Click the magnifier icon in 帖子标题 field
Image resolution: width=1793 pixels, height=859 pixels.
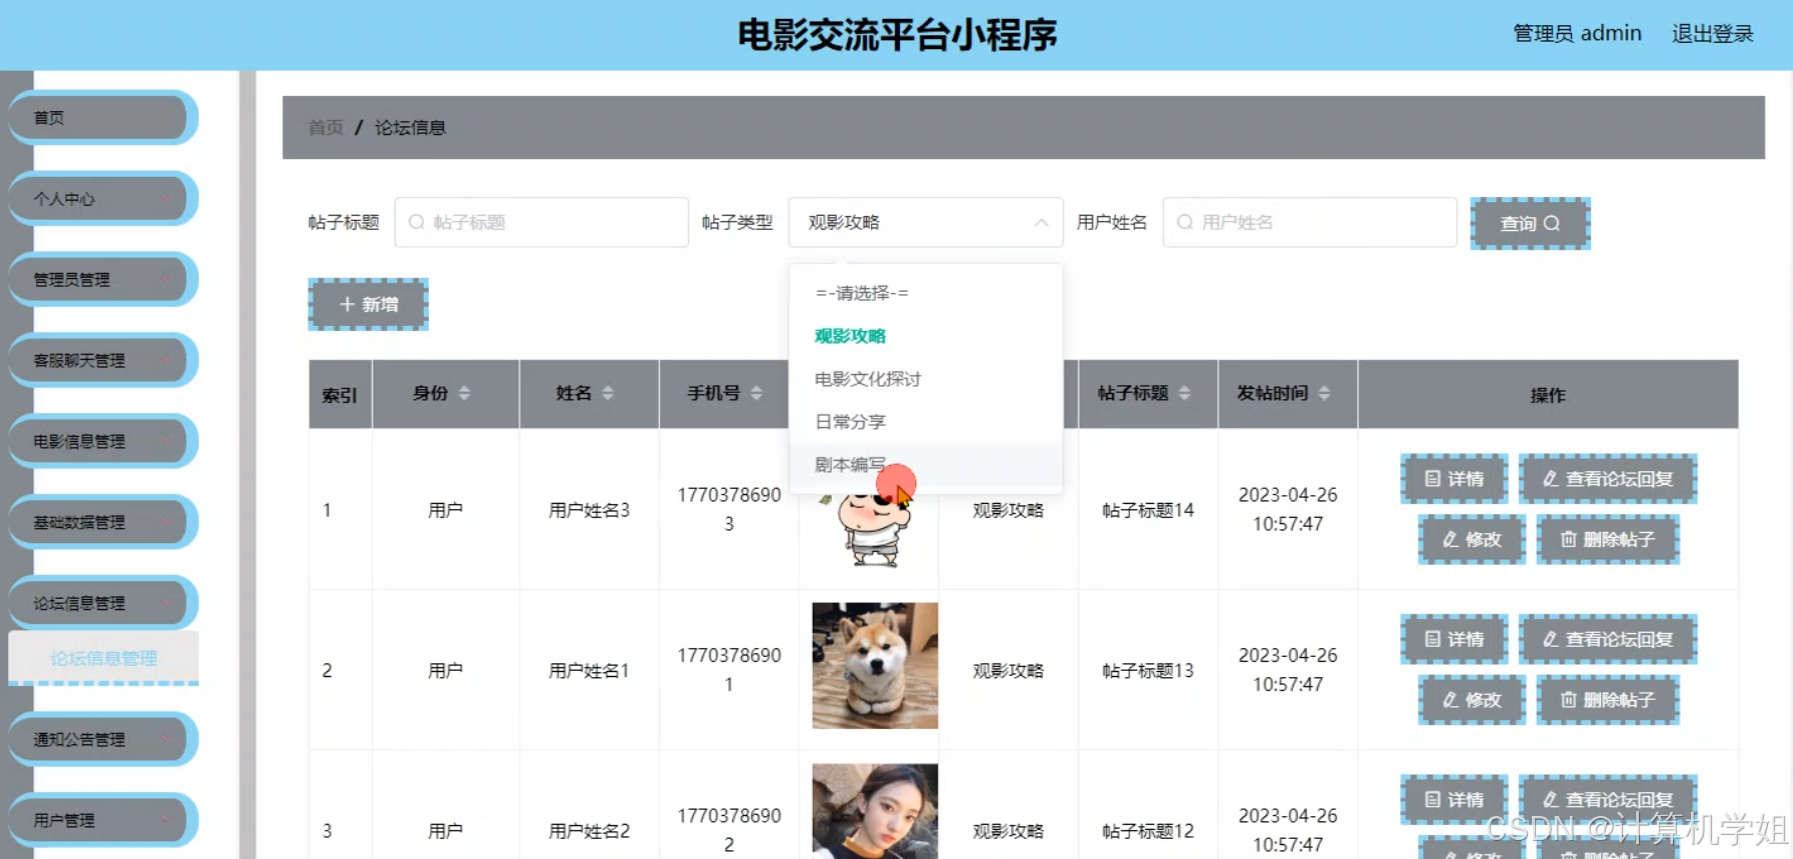417,222
